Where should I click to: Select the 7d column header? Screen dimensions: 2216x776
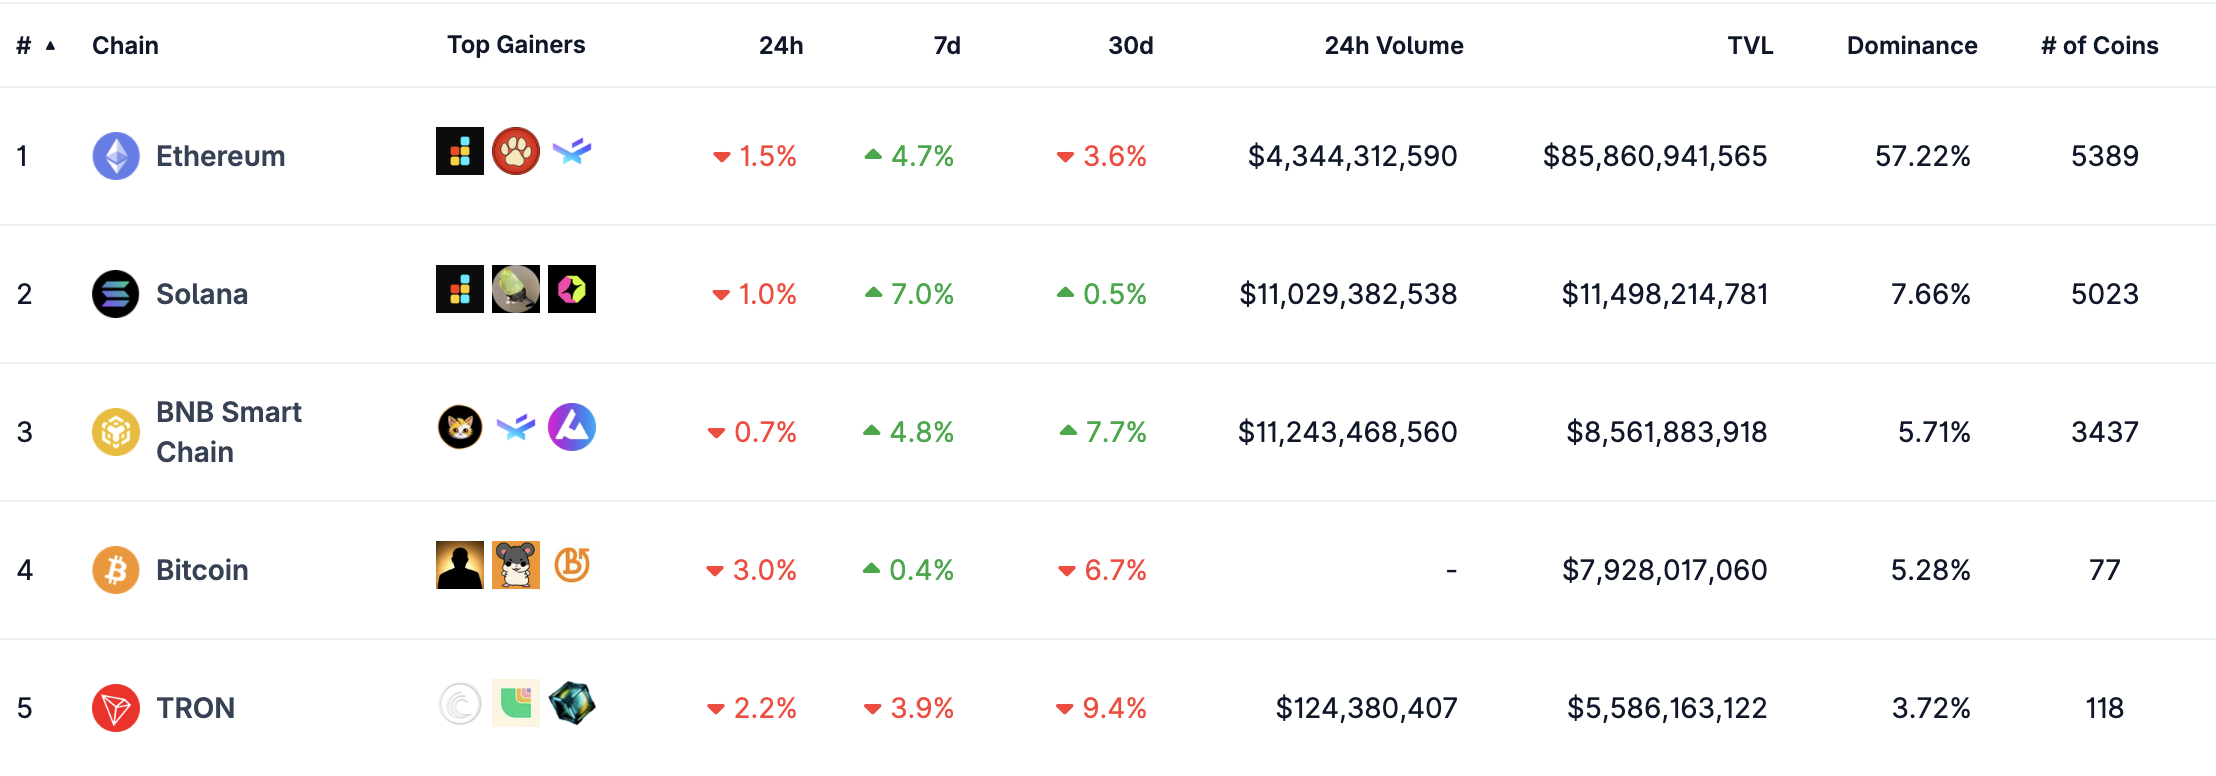point(944,45)
